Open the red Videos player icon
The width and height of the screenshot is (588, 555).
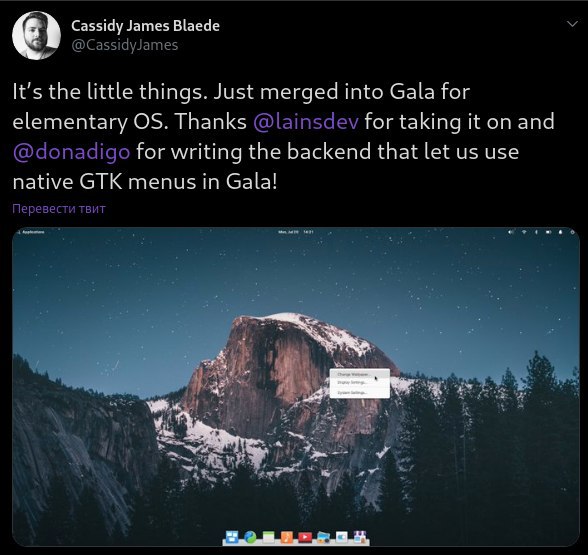pos(305,537)
